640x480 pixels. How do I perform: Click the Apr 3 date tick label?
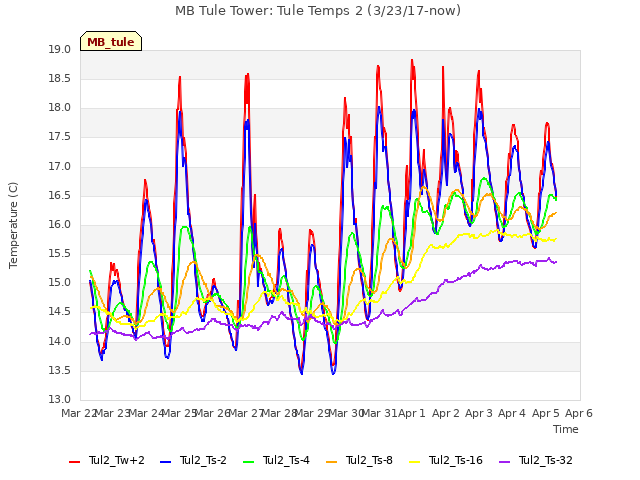(x=479, y=413)
